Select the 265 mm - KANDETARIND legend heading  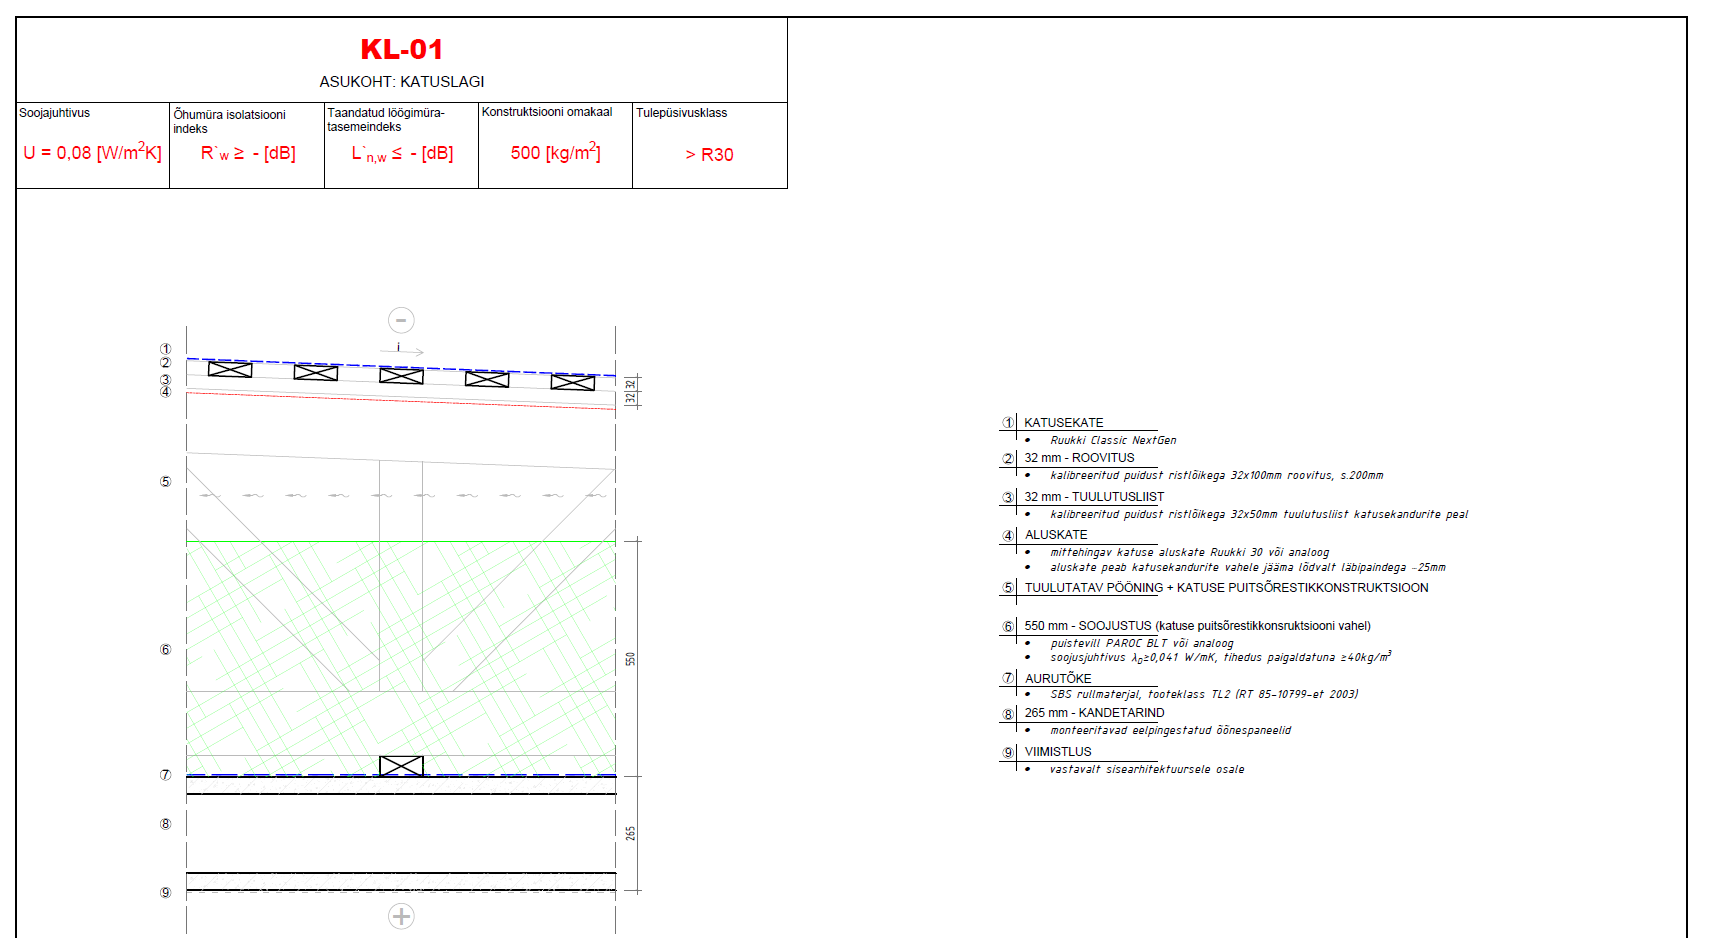coord(1094,713)
